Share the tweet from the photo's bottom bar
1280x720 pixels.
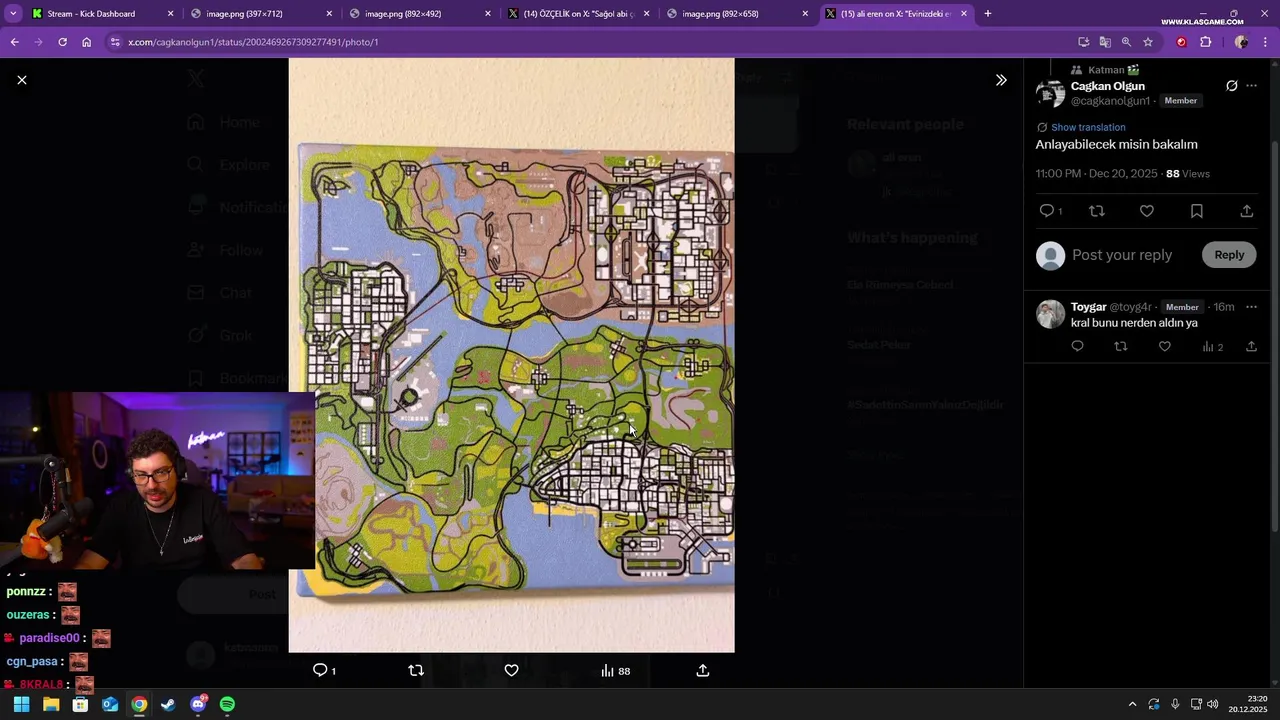tap(703, 671)
